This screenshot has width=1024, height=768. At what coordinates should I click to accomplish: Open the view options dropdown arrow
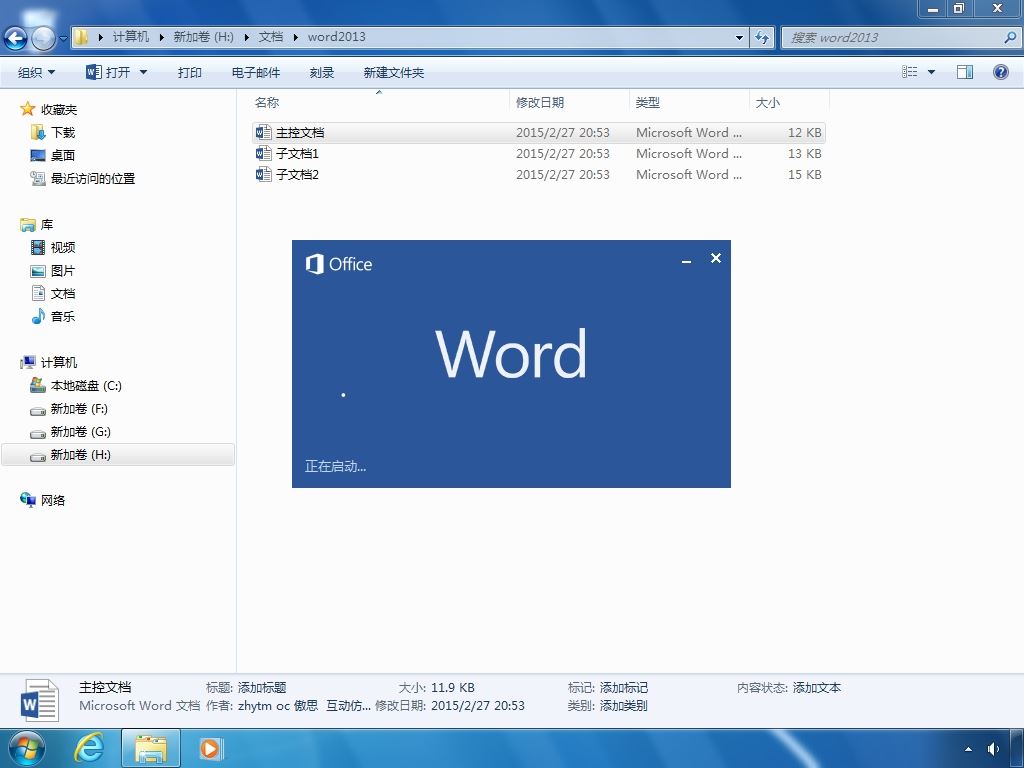931,72
